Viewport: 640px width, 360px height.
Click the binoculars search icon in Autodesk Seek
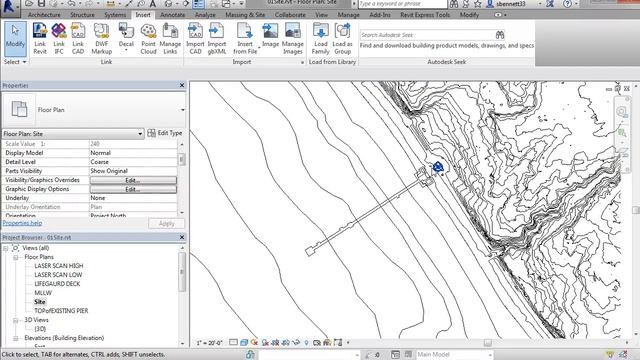tap(500, 35)
